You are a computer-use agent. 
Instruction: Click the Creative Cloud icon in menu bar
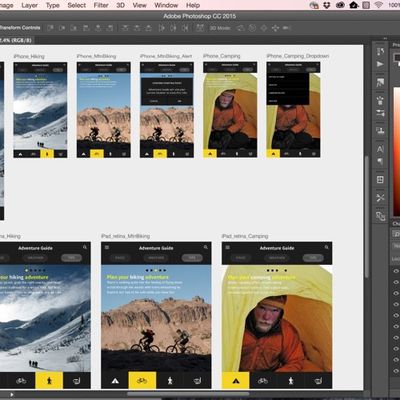[340, 5]
